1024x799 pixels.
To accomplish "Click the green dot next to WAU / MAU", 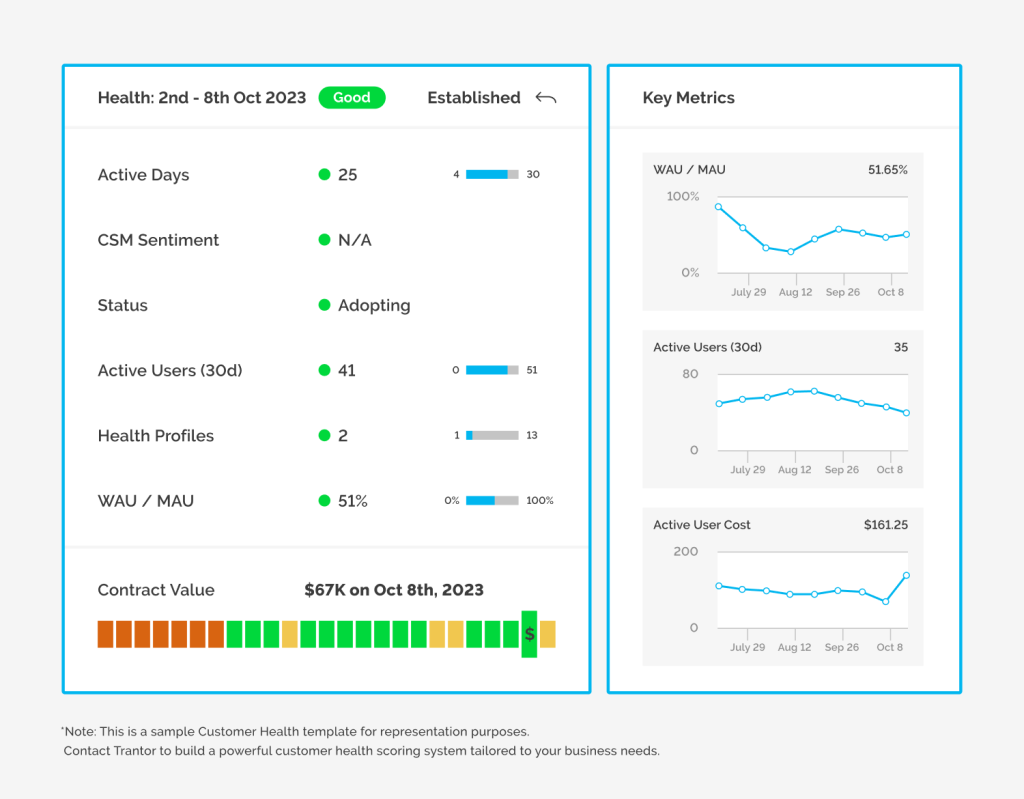I will [327, 501].
